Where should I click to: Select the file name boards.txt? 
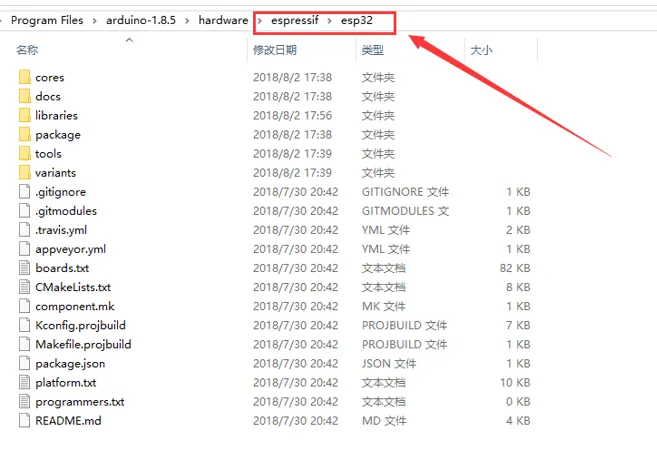[62, 268]
